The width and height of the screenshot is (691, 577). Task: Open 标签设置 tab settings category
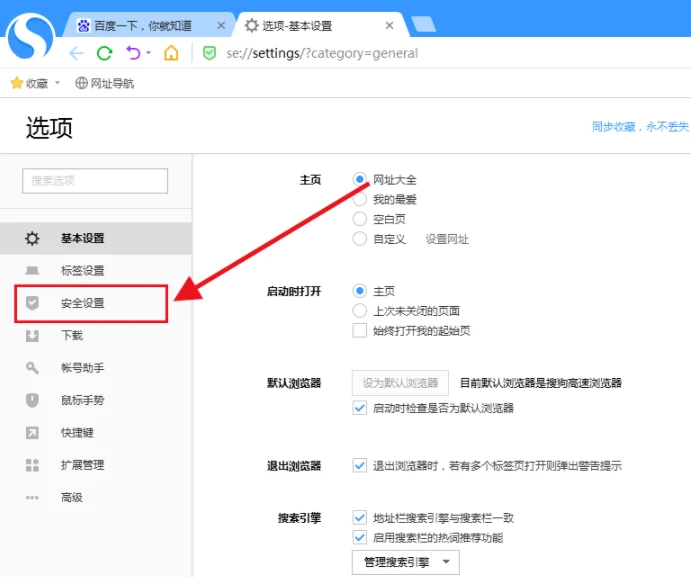(x=82, y=270)
